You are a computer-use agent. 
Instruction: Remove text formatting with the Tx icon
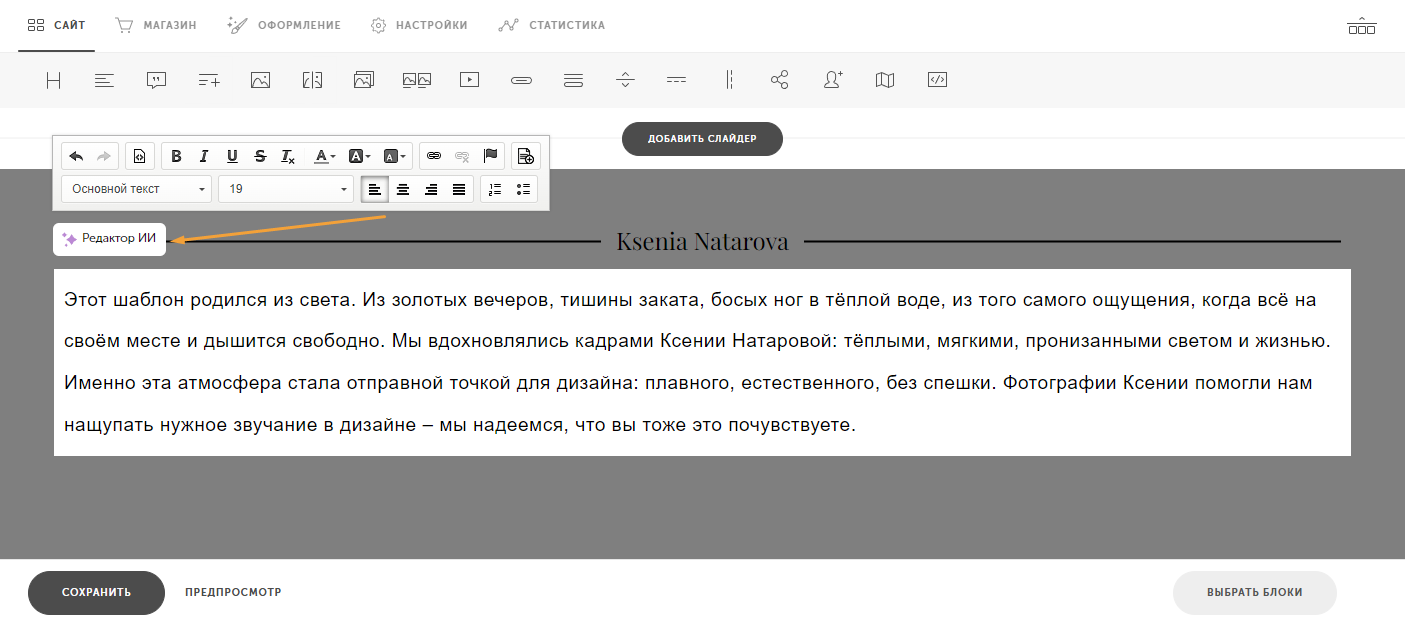coord(287,156)
